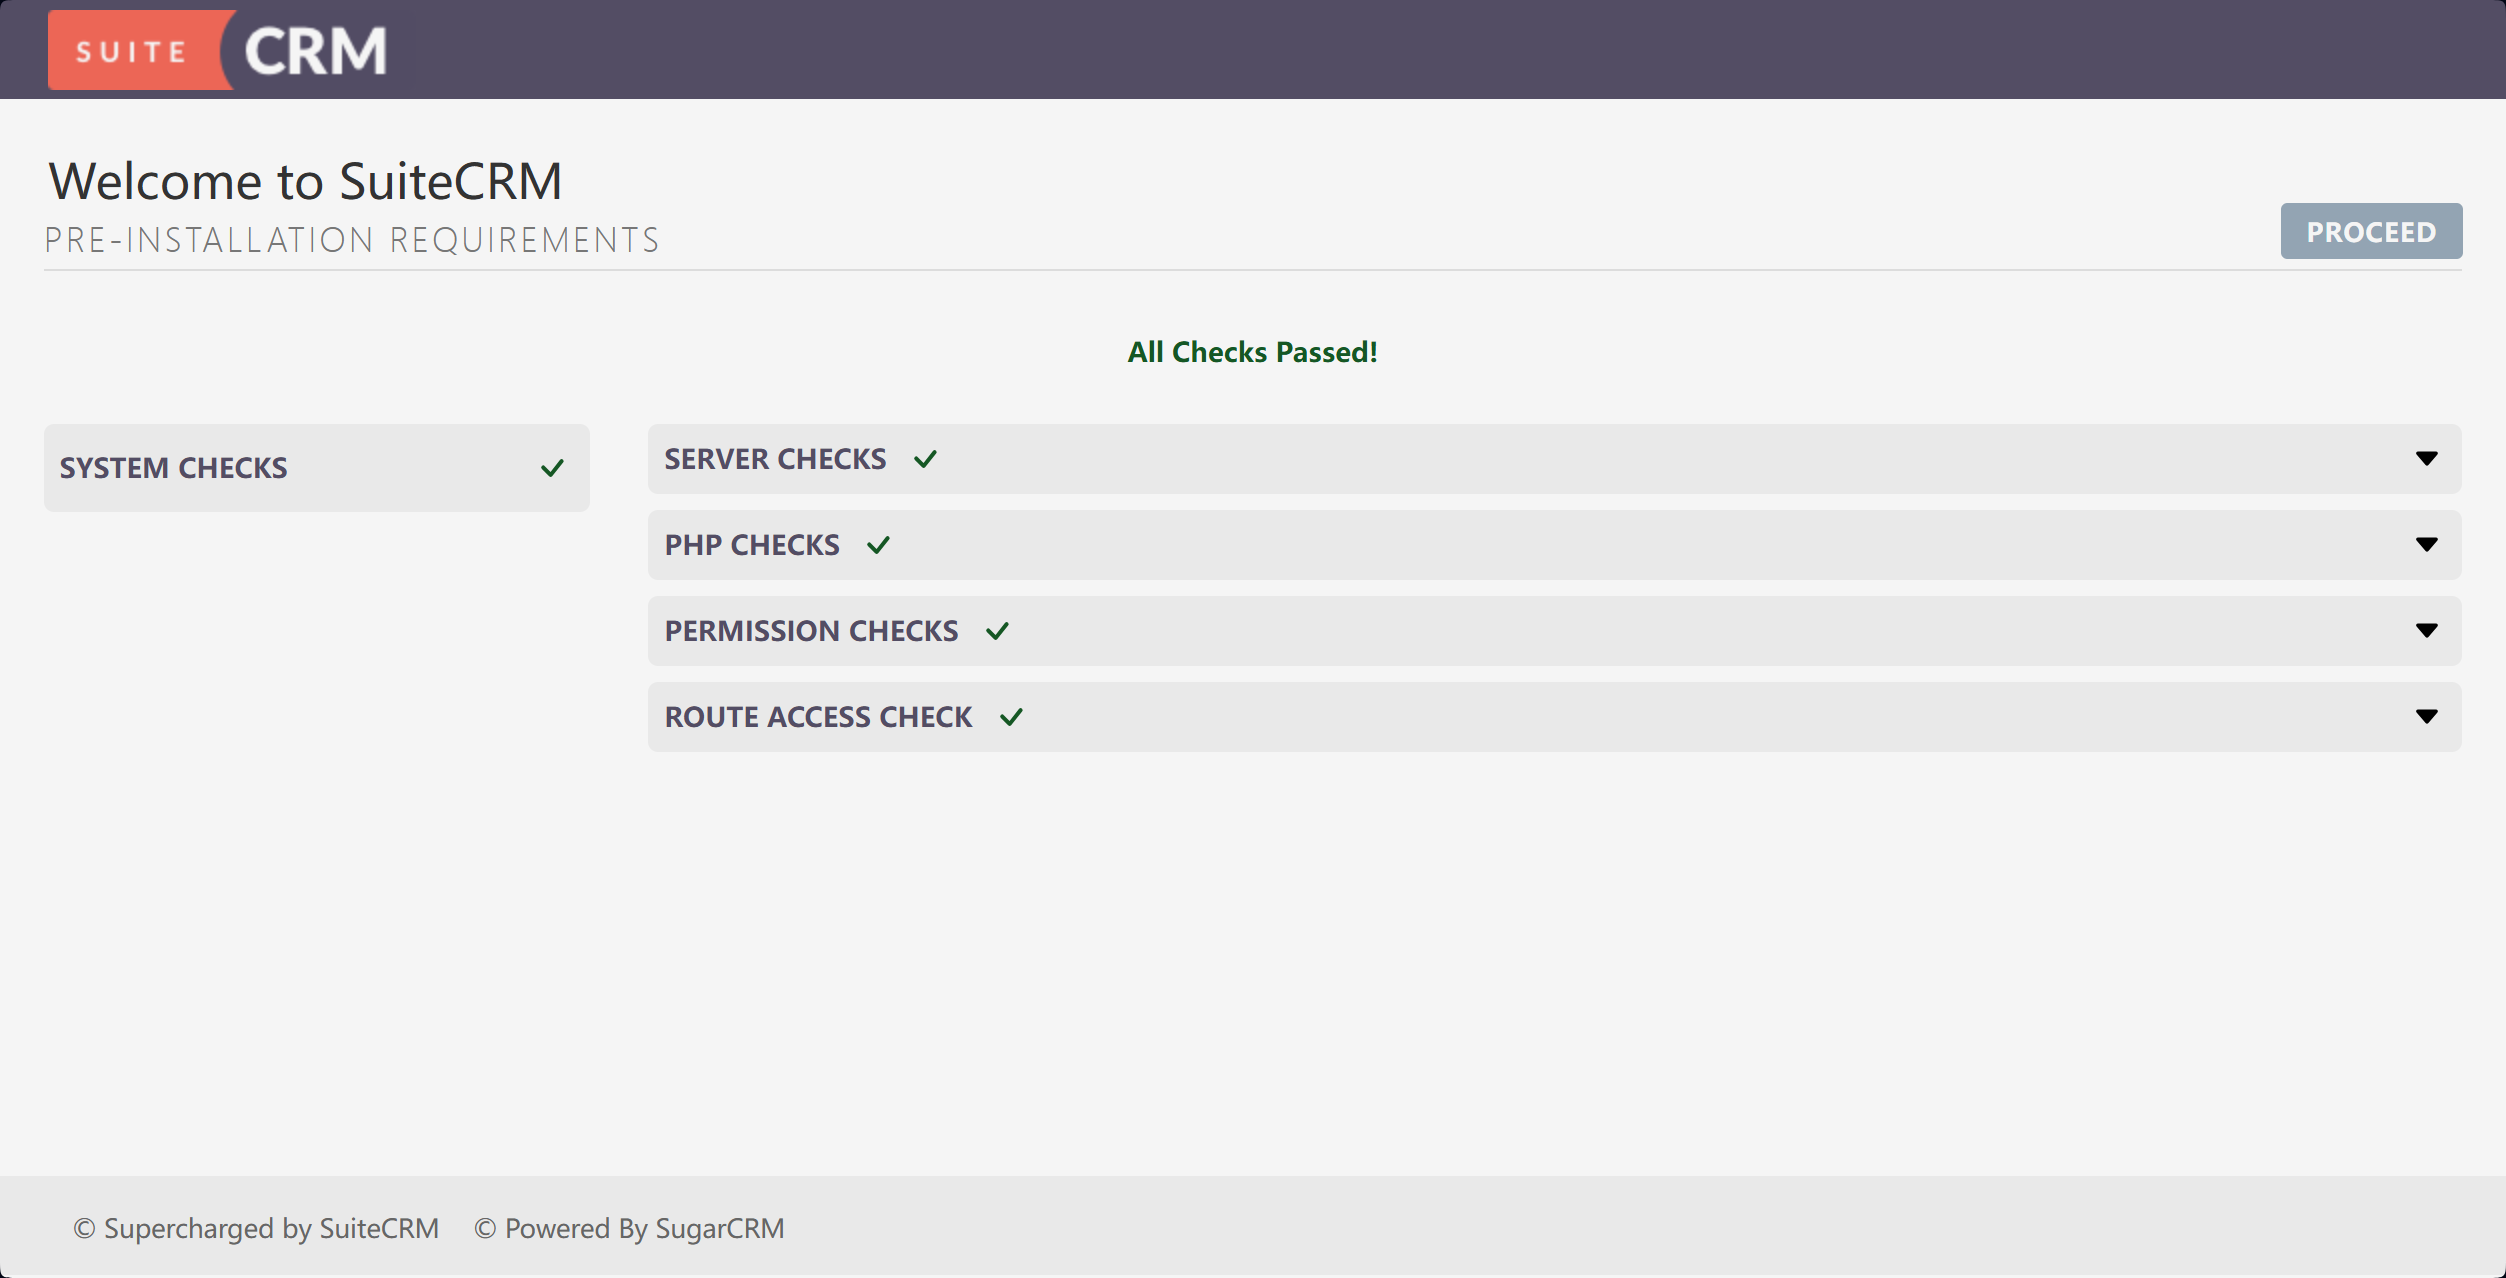The height and width of the screenshot is (1278, 2506).
Task: Click the PHP Checks section label
Action: coord(752,545)
